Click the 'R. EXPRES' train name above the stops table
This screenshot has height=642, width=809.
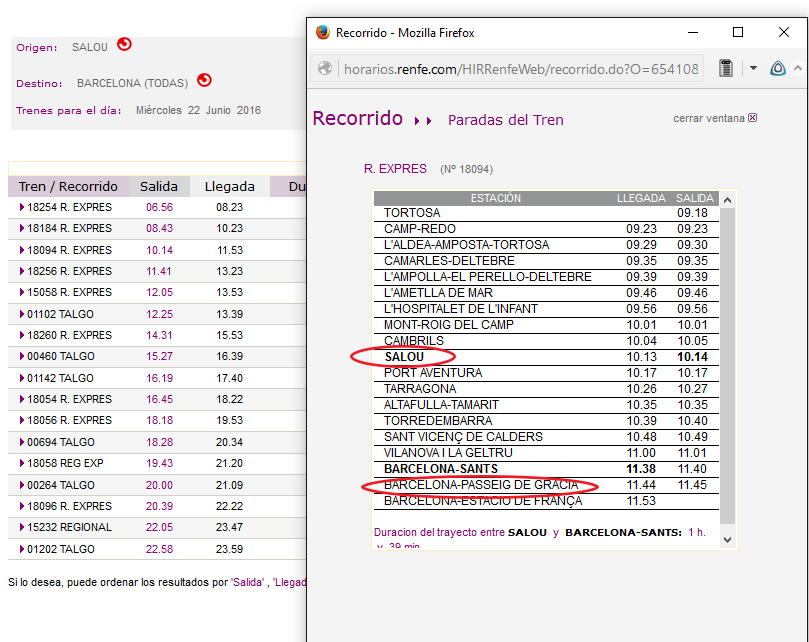coord(395,169)
